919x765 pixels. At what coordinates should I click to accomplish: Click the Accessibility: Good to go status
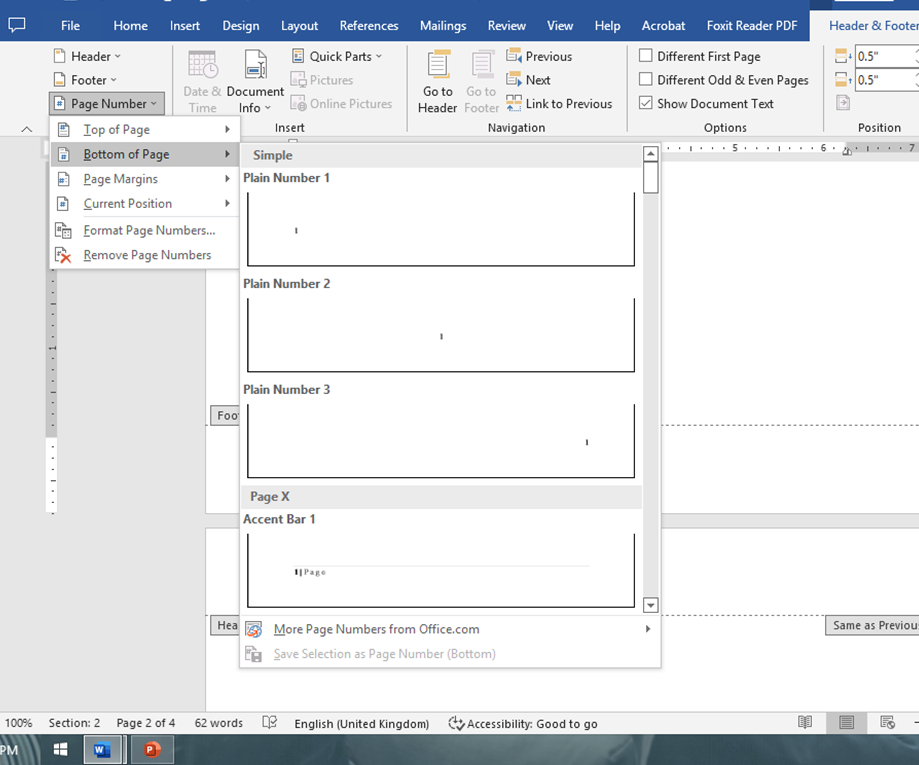pos(523,723)
